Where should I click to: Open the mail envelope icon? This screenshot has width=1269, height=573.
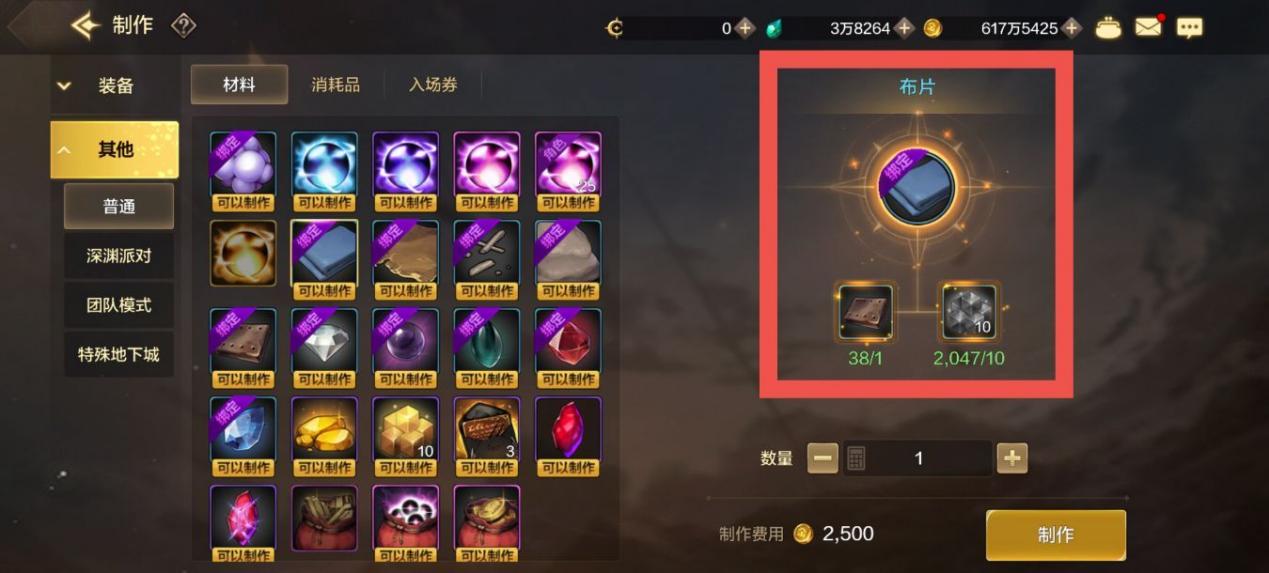coord(1148,27)
